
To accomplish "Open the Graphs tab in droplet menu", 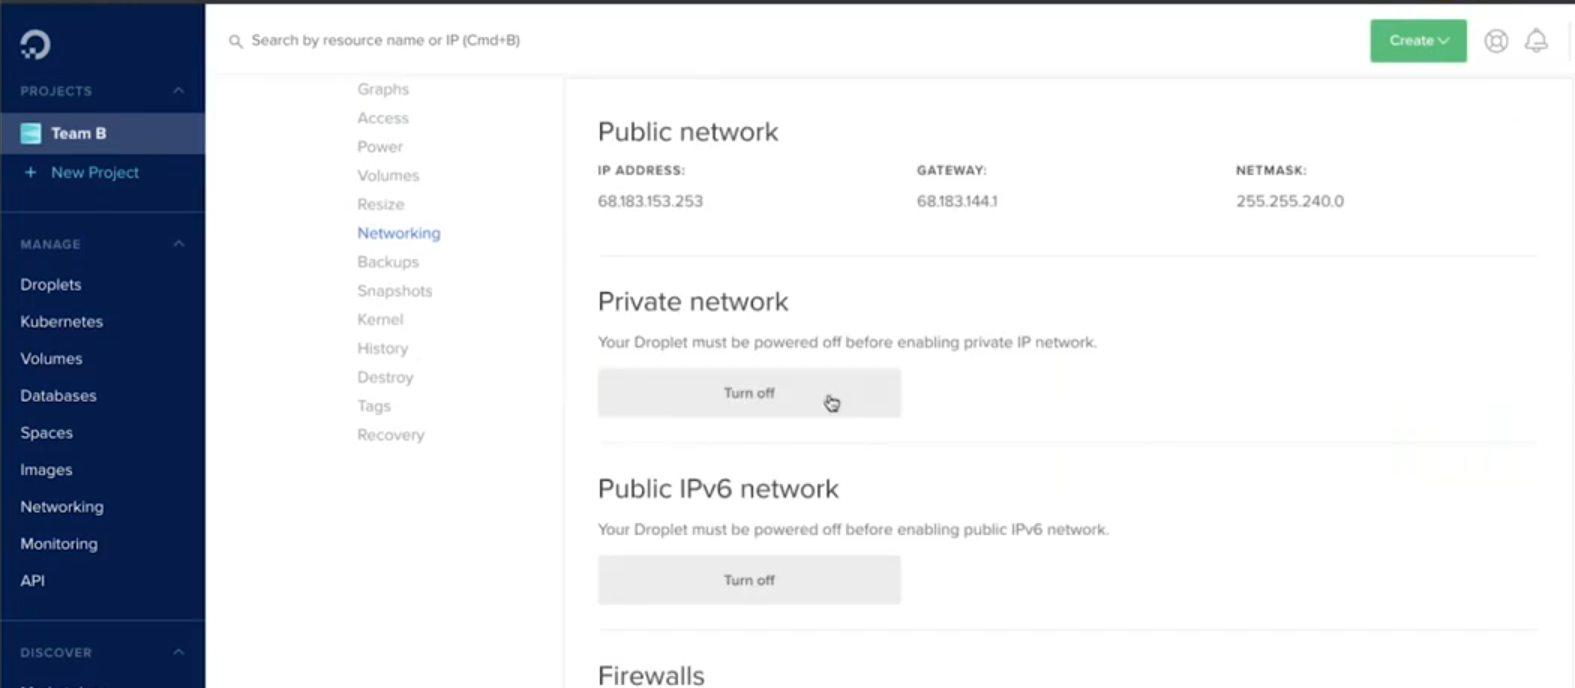I will coord(383,89).
